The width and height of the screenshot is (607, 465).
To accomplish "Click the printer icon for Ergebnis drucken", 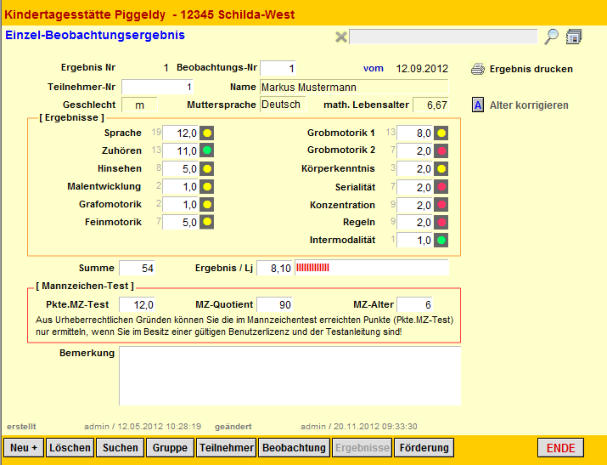I will click(478, 69).
